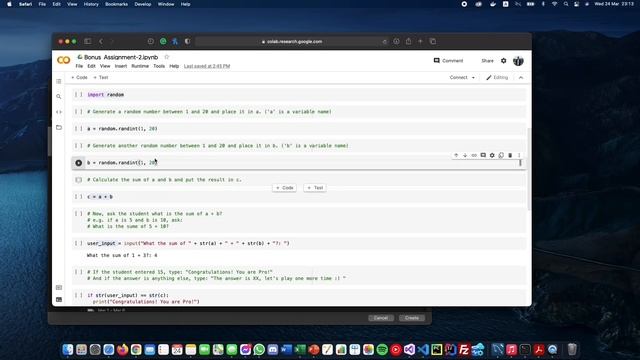Screen dimensions: 640x360
Task: Open the Edit menu in Colab
Action: [91, 66]
